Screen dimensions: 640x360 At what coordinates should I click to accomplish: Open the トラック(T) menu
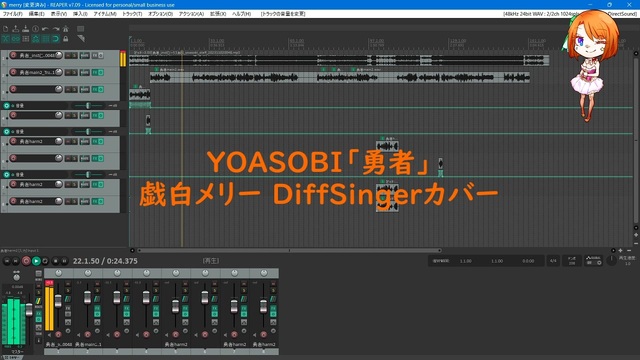tap(132, 14)
